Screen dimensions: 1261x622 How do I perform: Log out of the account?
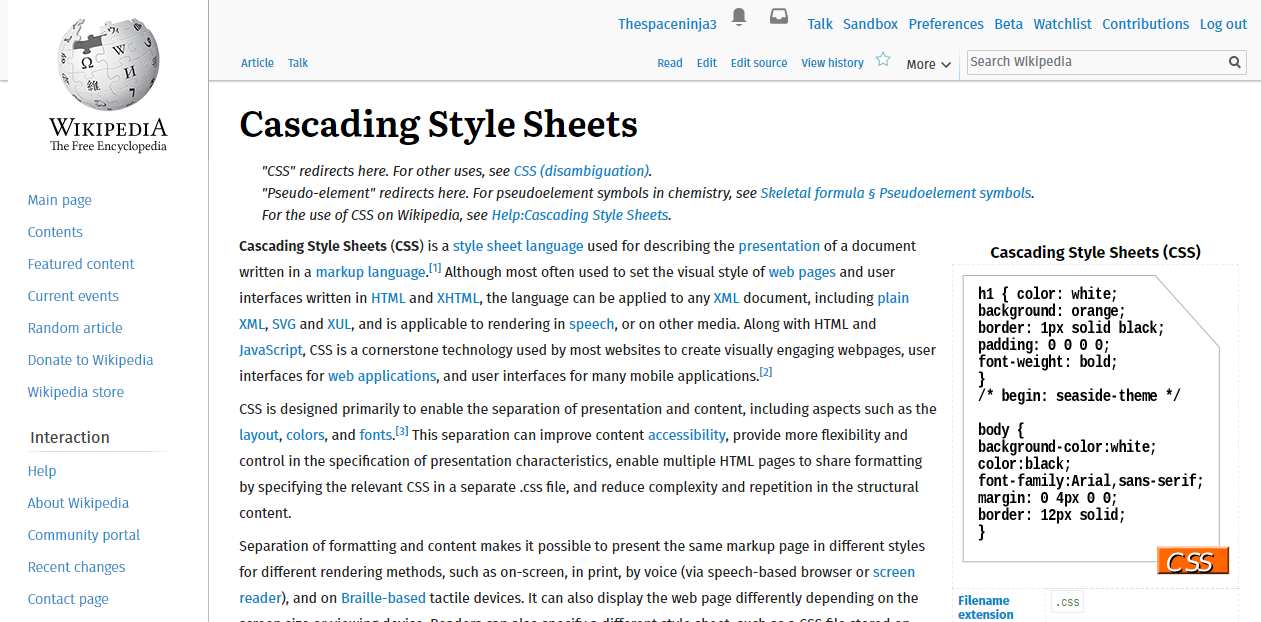tap(1223, 24)
